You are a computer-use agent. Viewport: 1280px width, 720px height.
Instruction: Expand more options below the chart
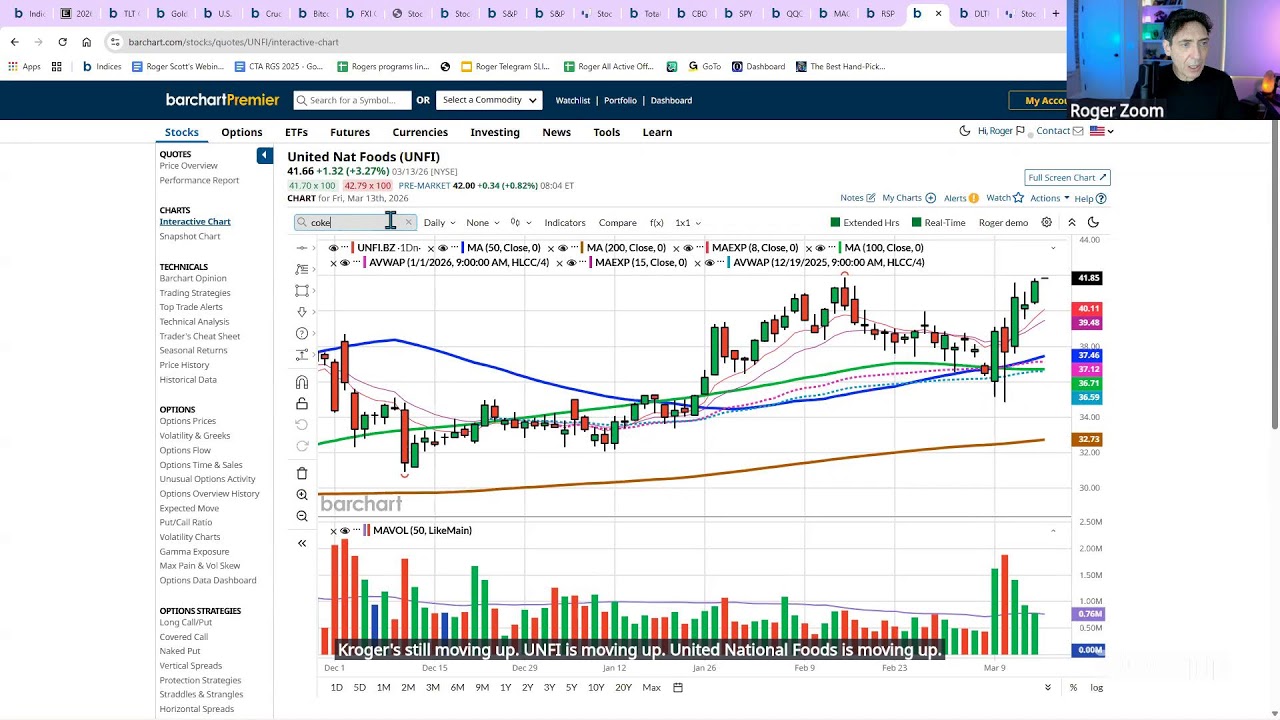[x=1048, y=688]
